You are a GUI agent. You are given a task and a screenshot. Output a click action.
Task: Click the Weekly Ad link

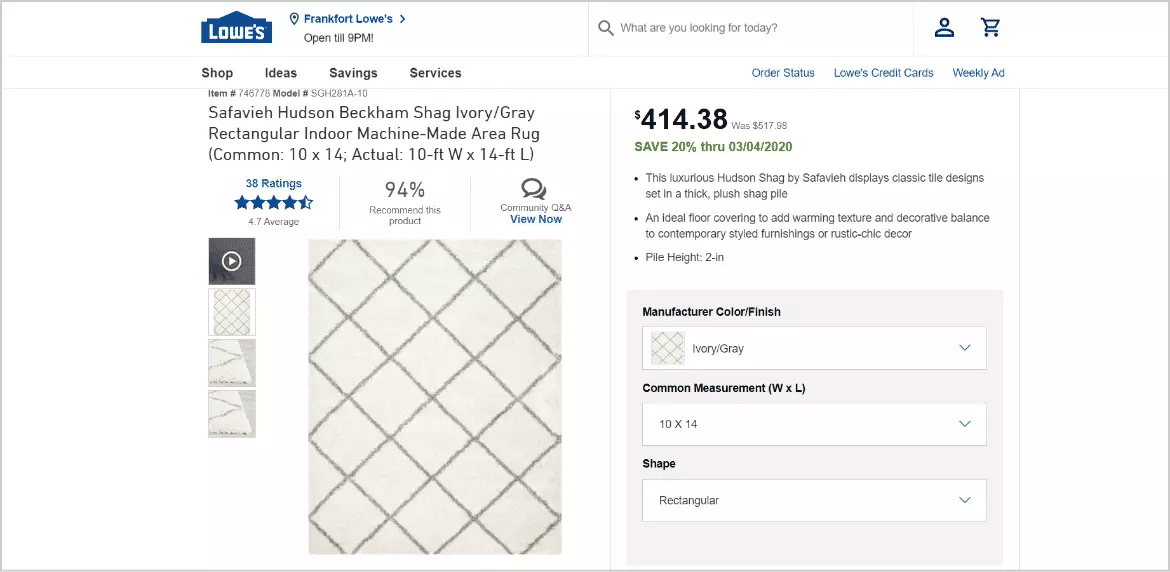coord(978,73)
